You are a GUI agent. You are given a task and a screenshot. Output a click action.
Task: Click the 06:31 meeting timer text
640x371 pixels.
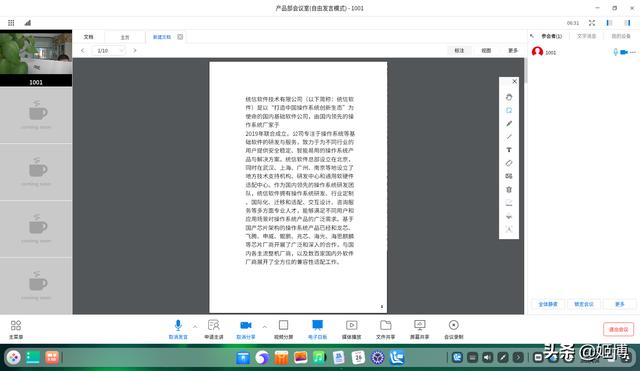point(573,23)
